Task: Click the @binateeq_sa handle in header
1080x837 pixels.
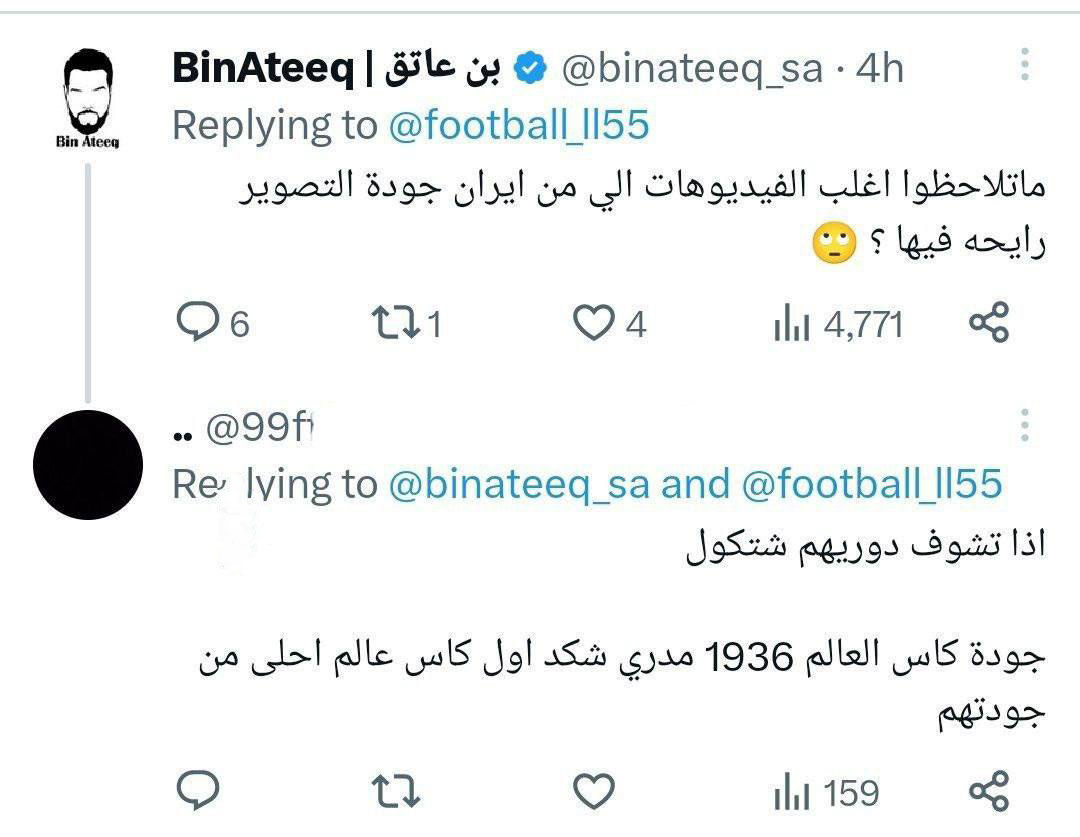Action: pos(692,69)
